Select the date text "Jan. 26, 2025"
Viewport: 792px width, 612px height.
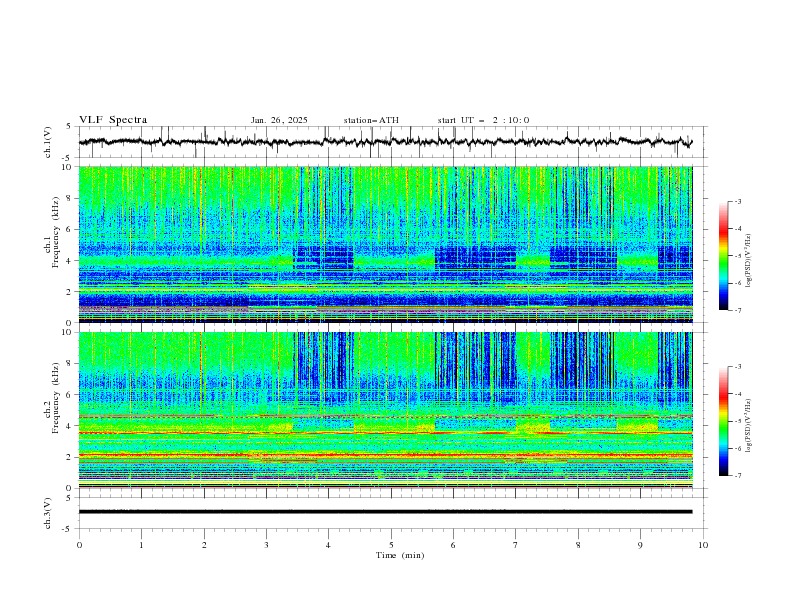(279, 120)
